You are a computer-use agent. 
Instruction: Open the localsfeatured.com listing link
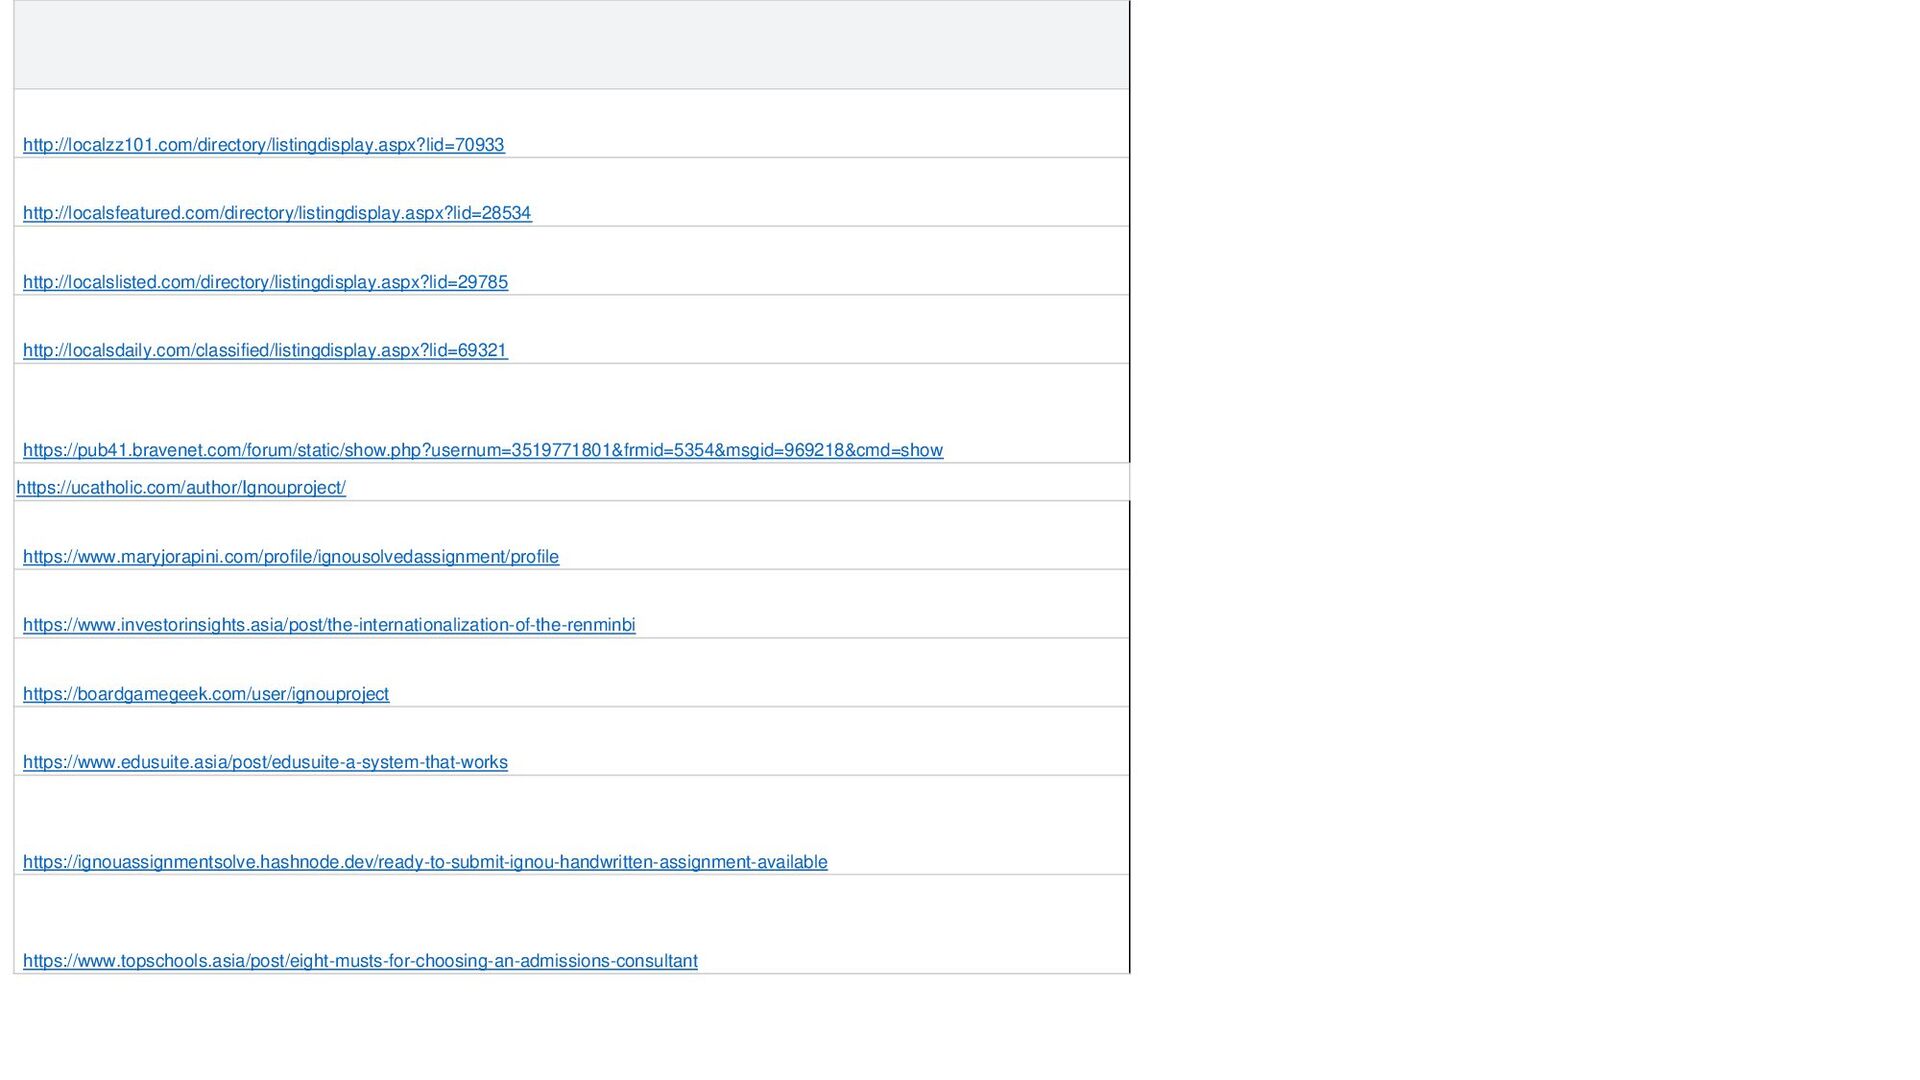pyautogui.click(x=277, y=213)
